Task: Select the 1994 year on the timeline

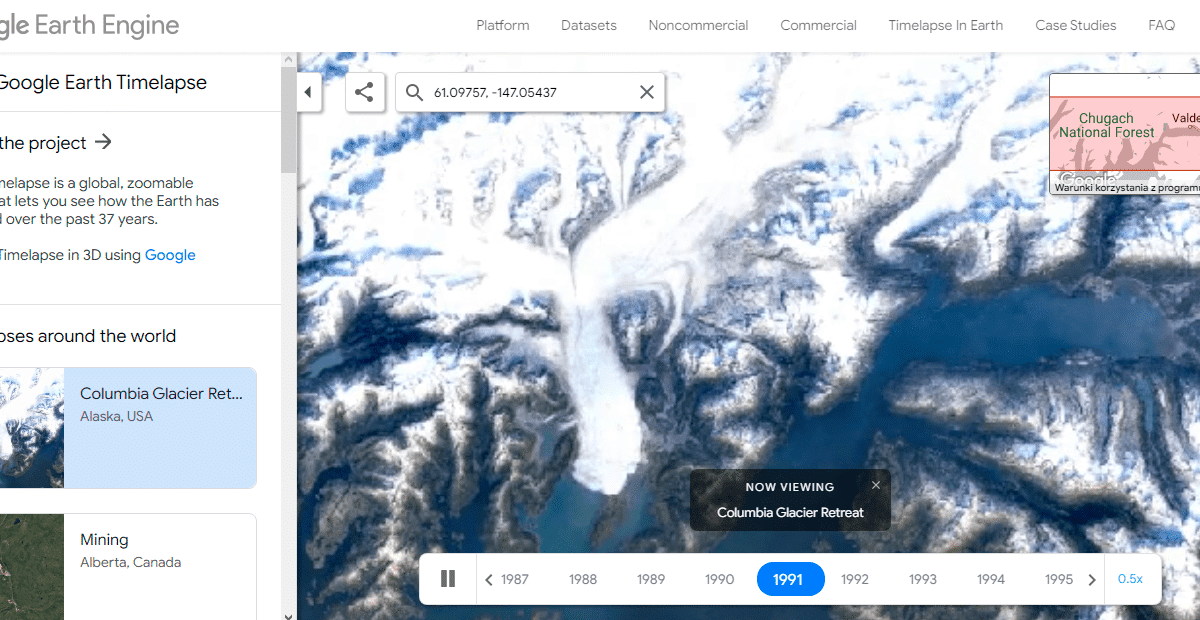Action: [991, 579]
